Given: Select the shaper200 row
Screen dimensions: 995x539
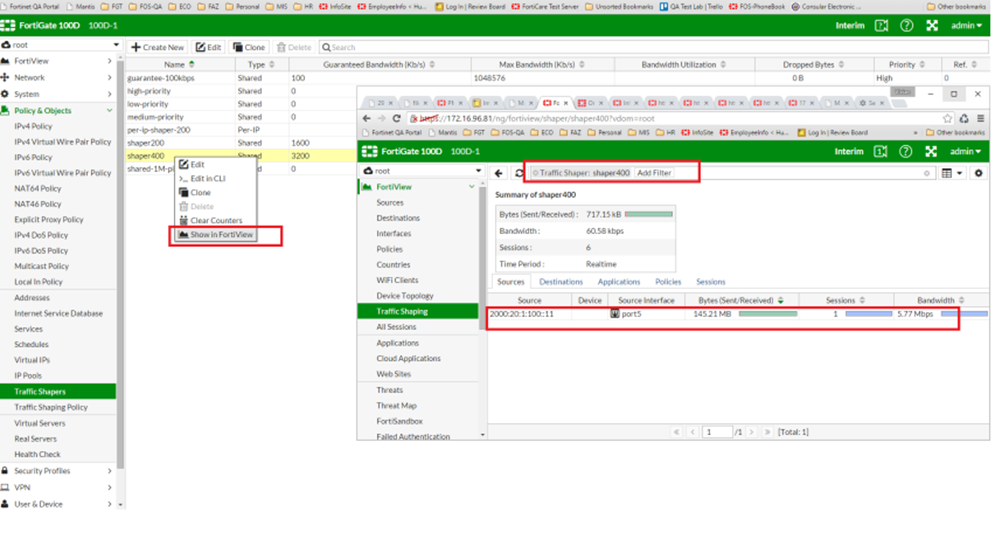Looking at the screenshot, I should (x=241, y=143).
